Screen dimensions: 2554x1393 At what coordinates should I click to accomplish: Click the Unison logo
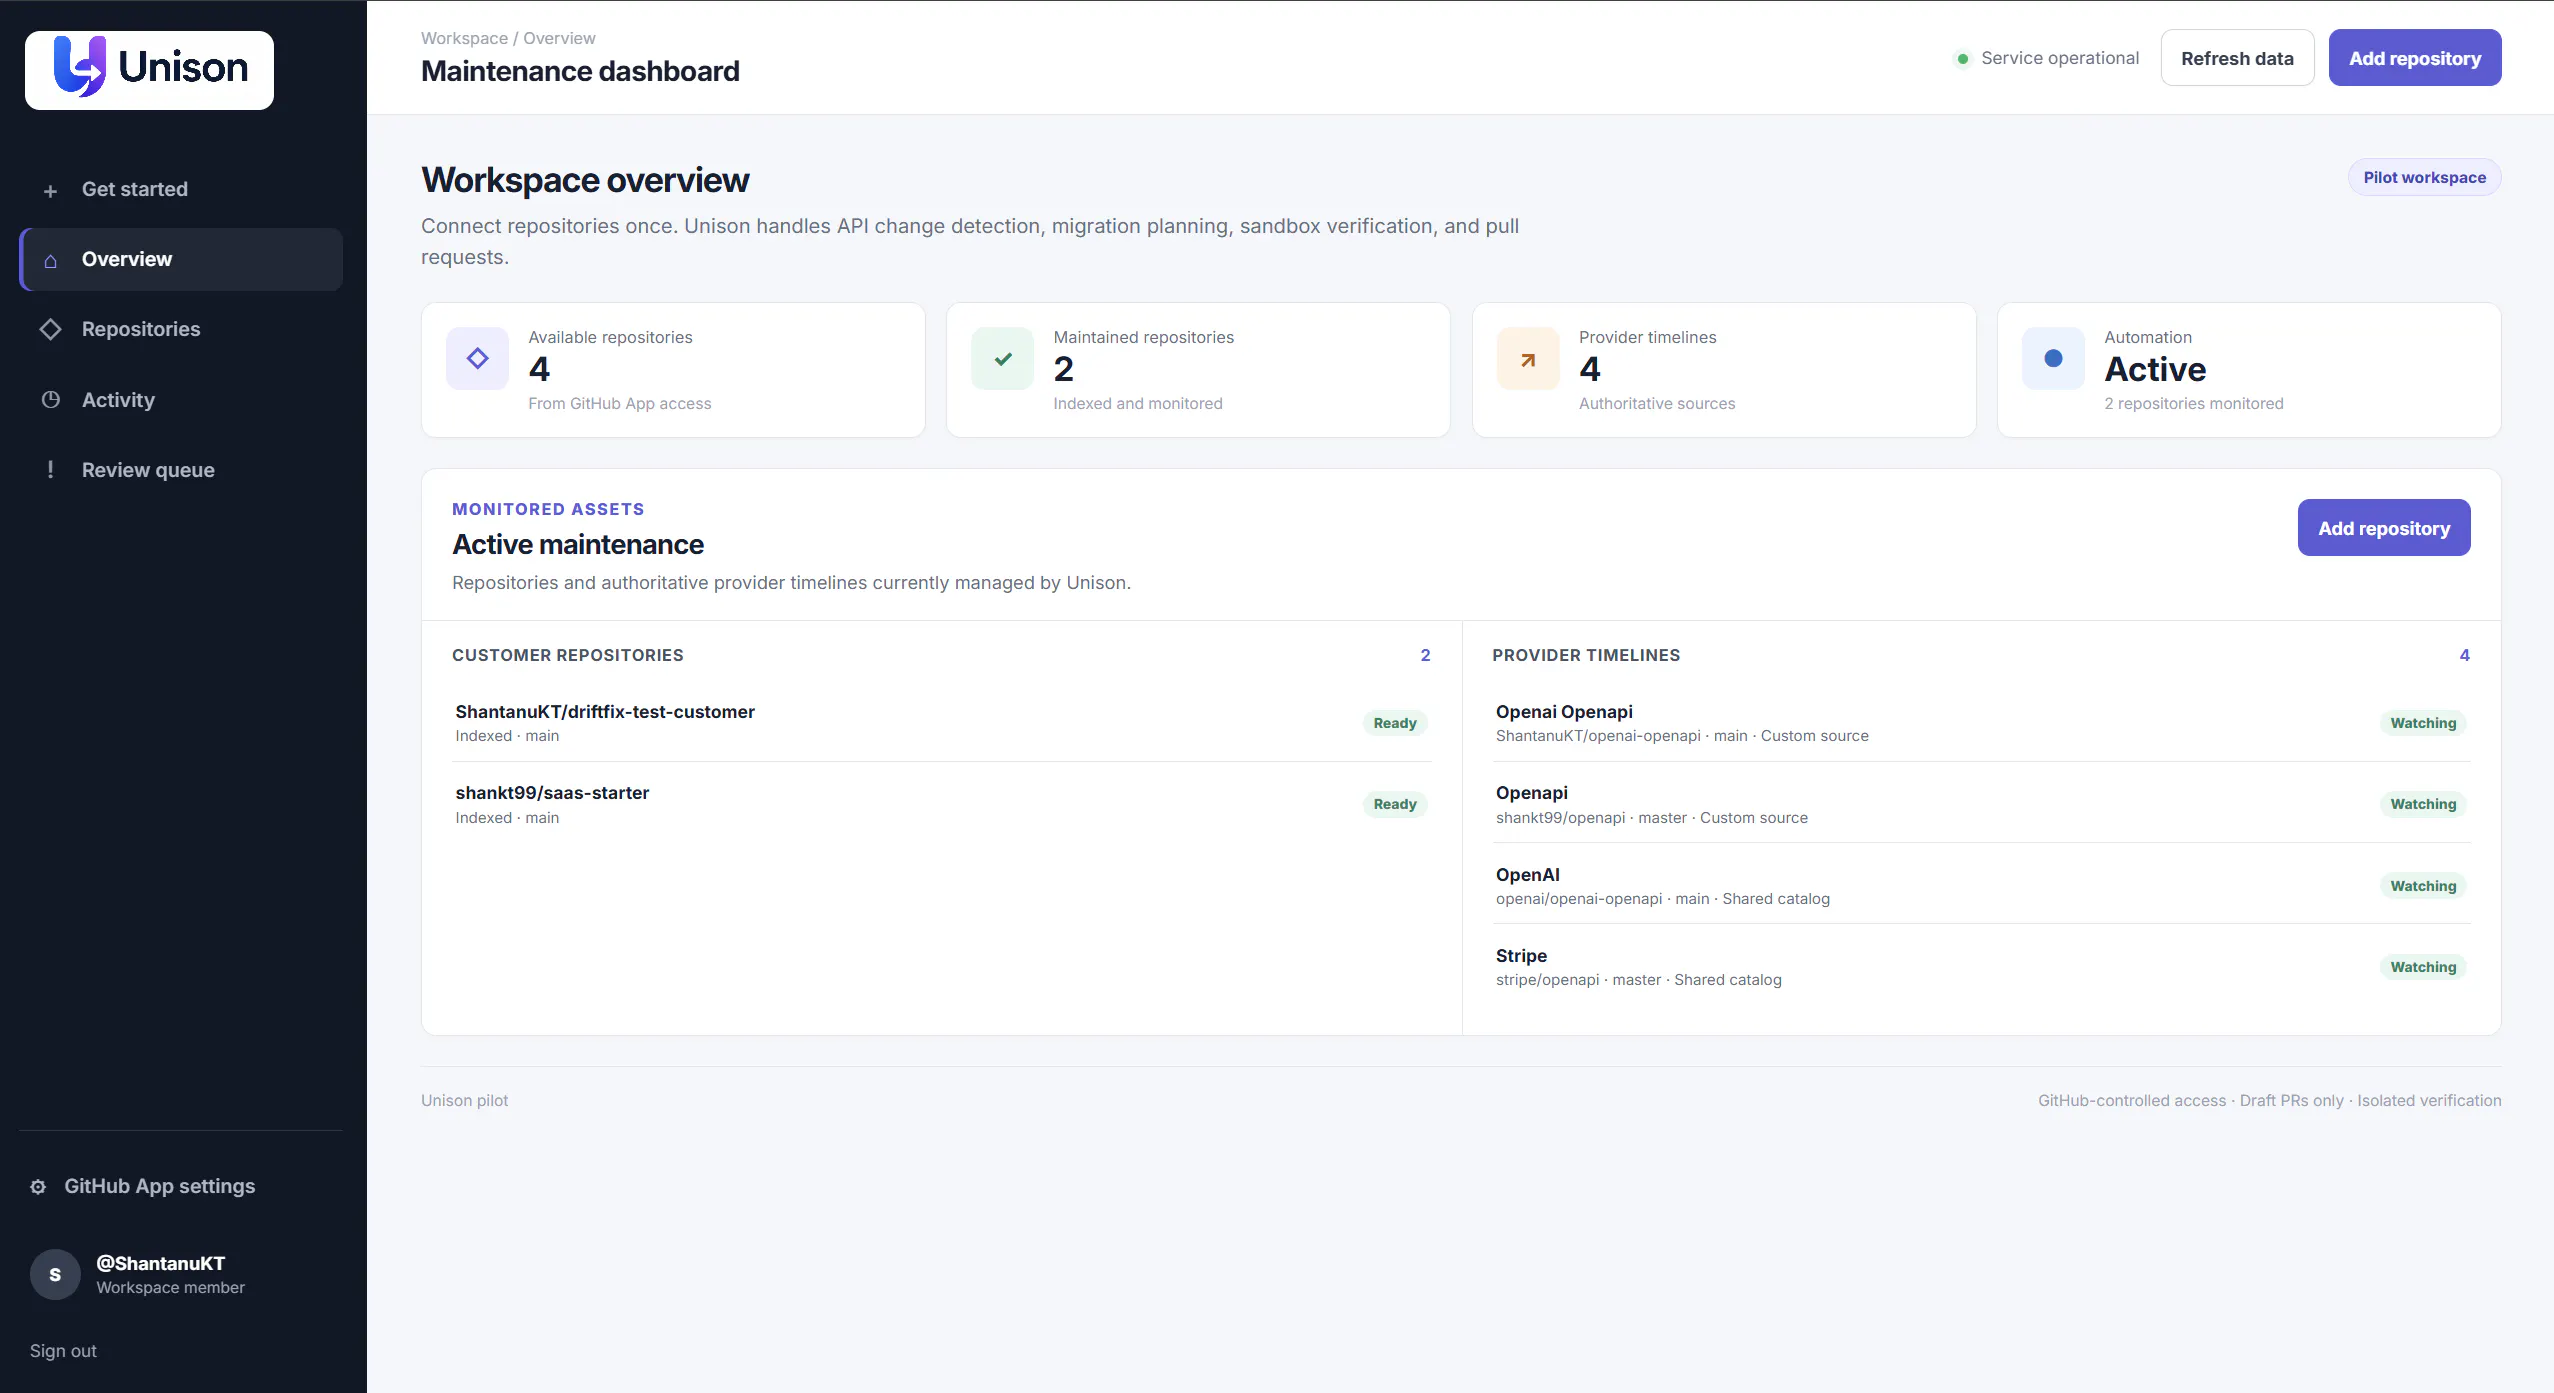(149, 69)
